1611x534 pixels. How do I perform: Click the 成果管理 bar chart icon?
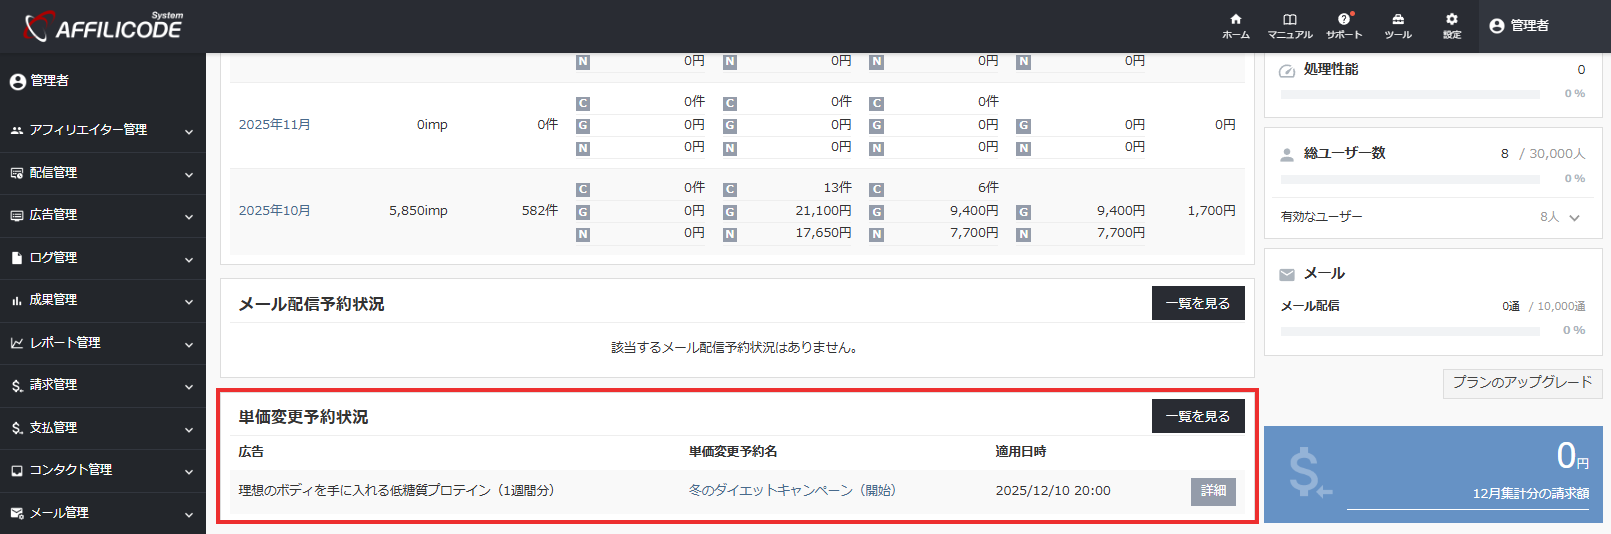click(17, 300)
